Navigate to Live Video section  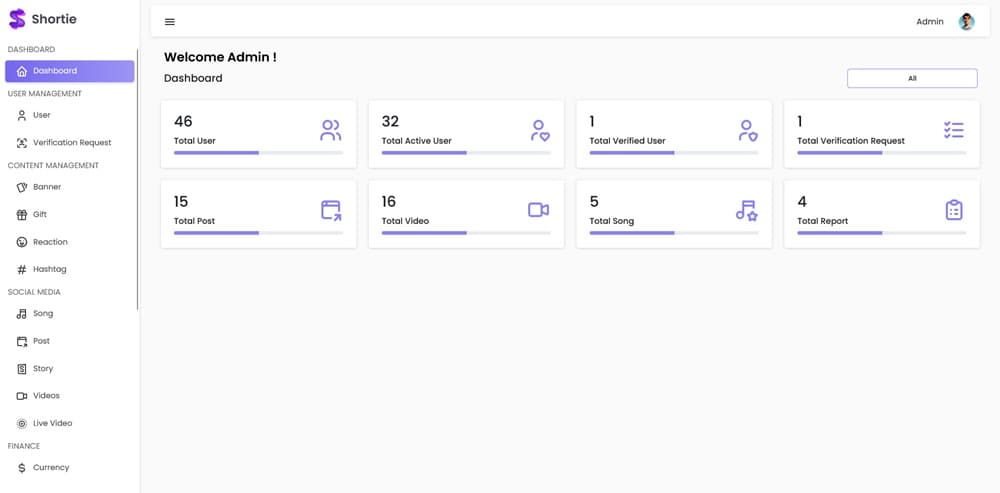pyautogui.click(x=52, y=423)
